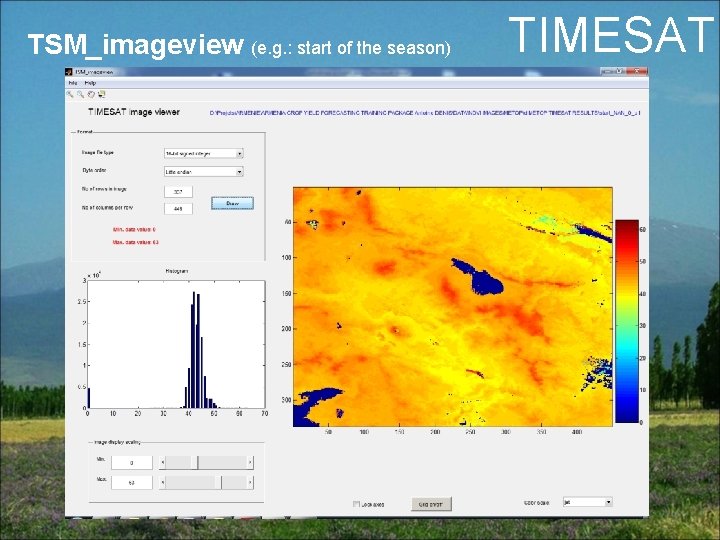Toggle the Lock axes checkbox

point(356,504)
